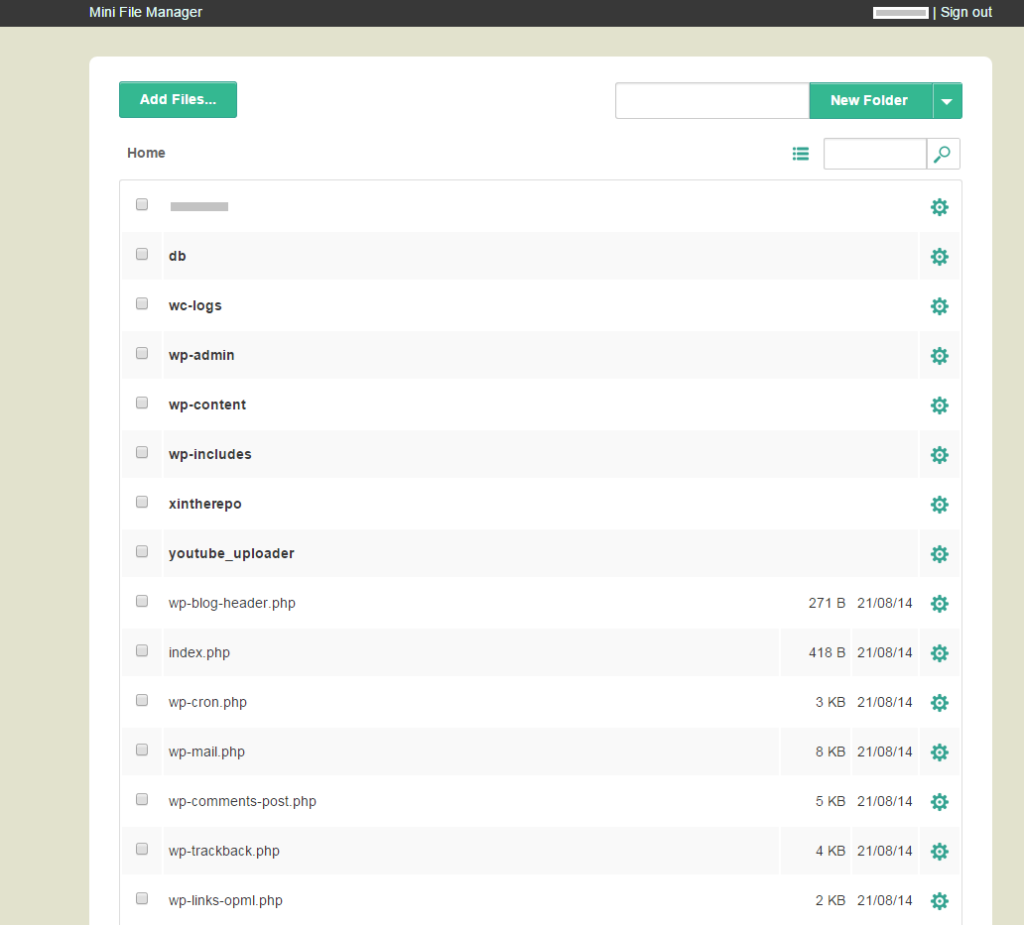1024x925 pixels.
Task: Open gear options for wp-trackback.php
Action: pos(939,851)
